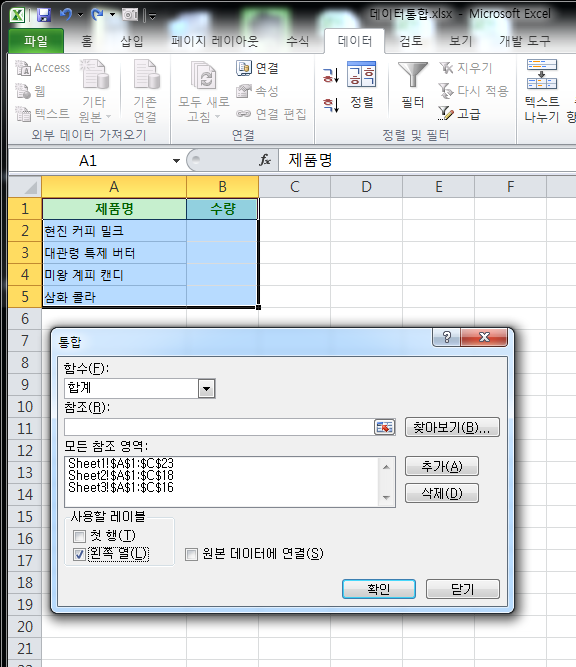Open 기존 연결 existing connections

(x=145, y=91)
